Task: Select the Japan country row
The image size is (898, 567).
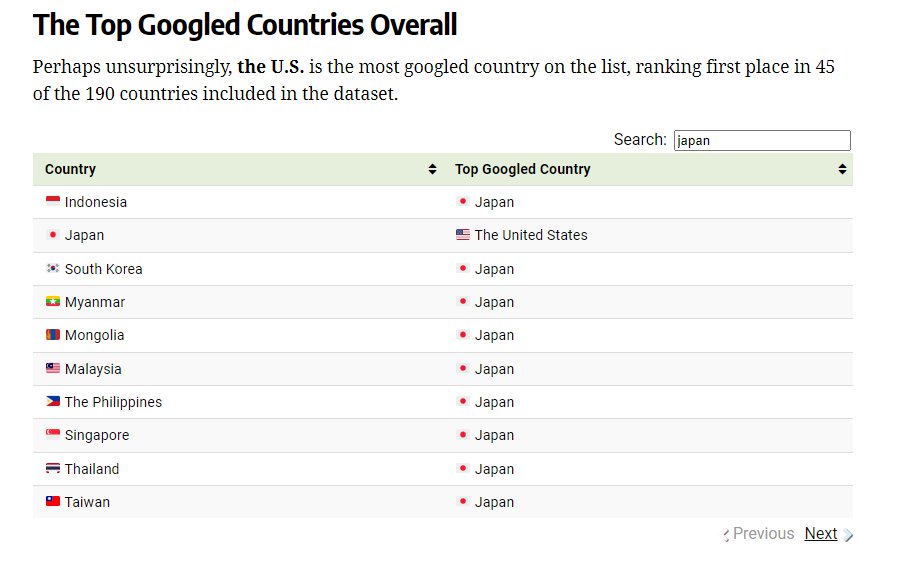Action: click(443, 235)
